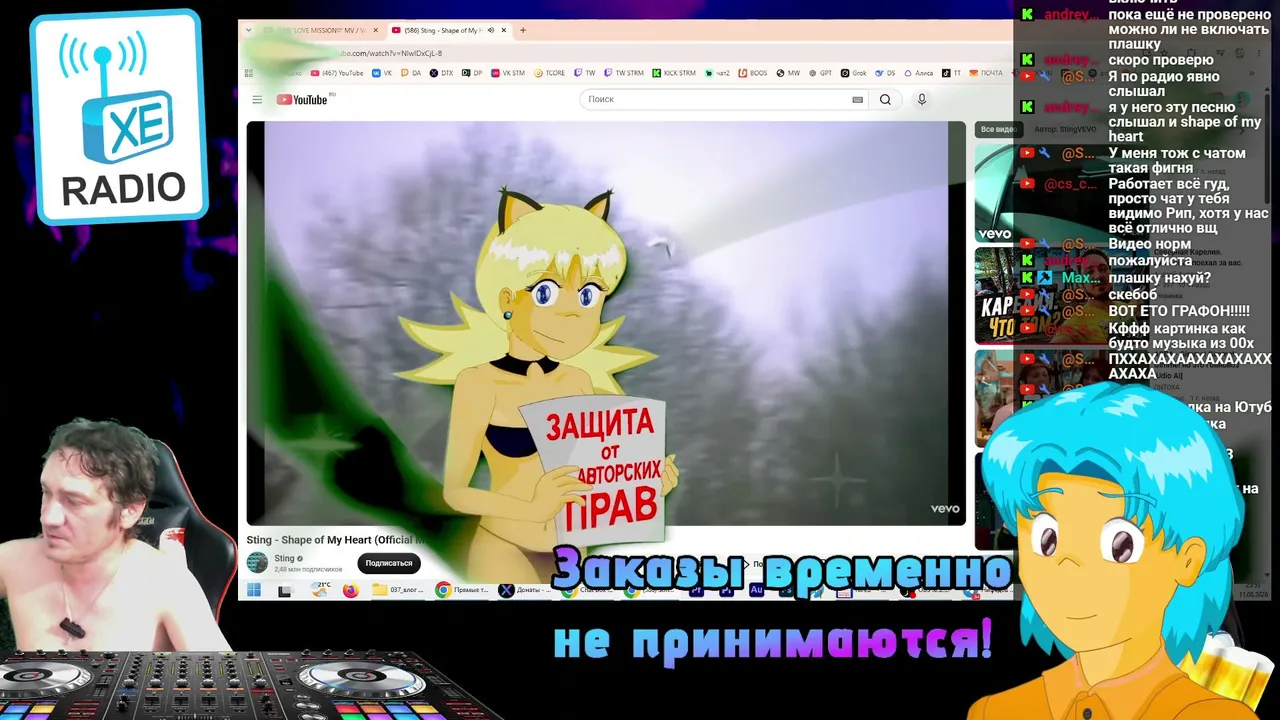Open the MW bookmark
Screen dimensions: 1280x720
pos(788,73)
